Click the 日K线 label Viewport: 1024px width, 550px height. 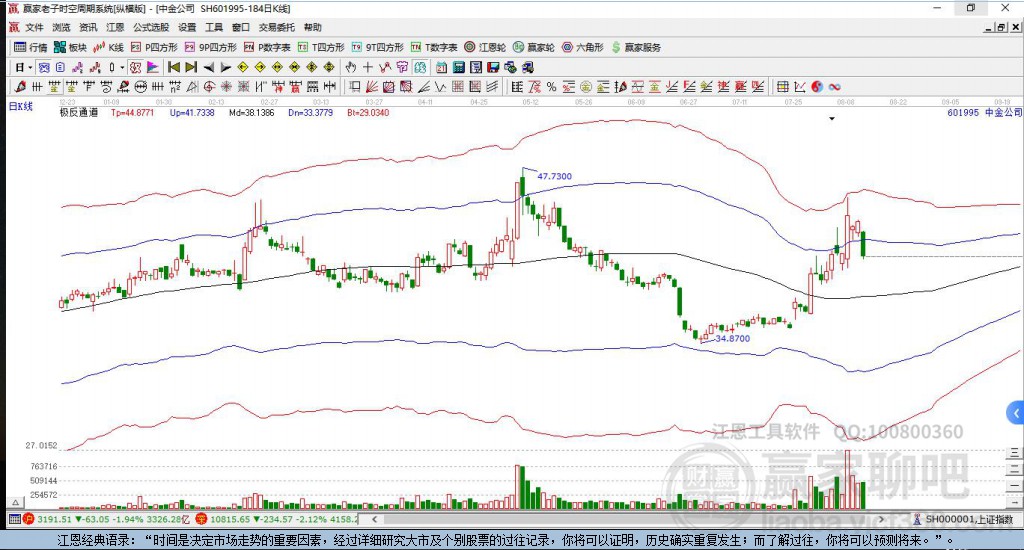20,106
